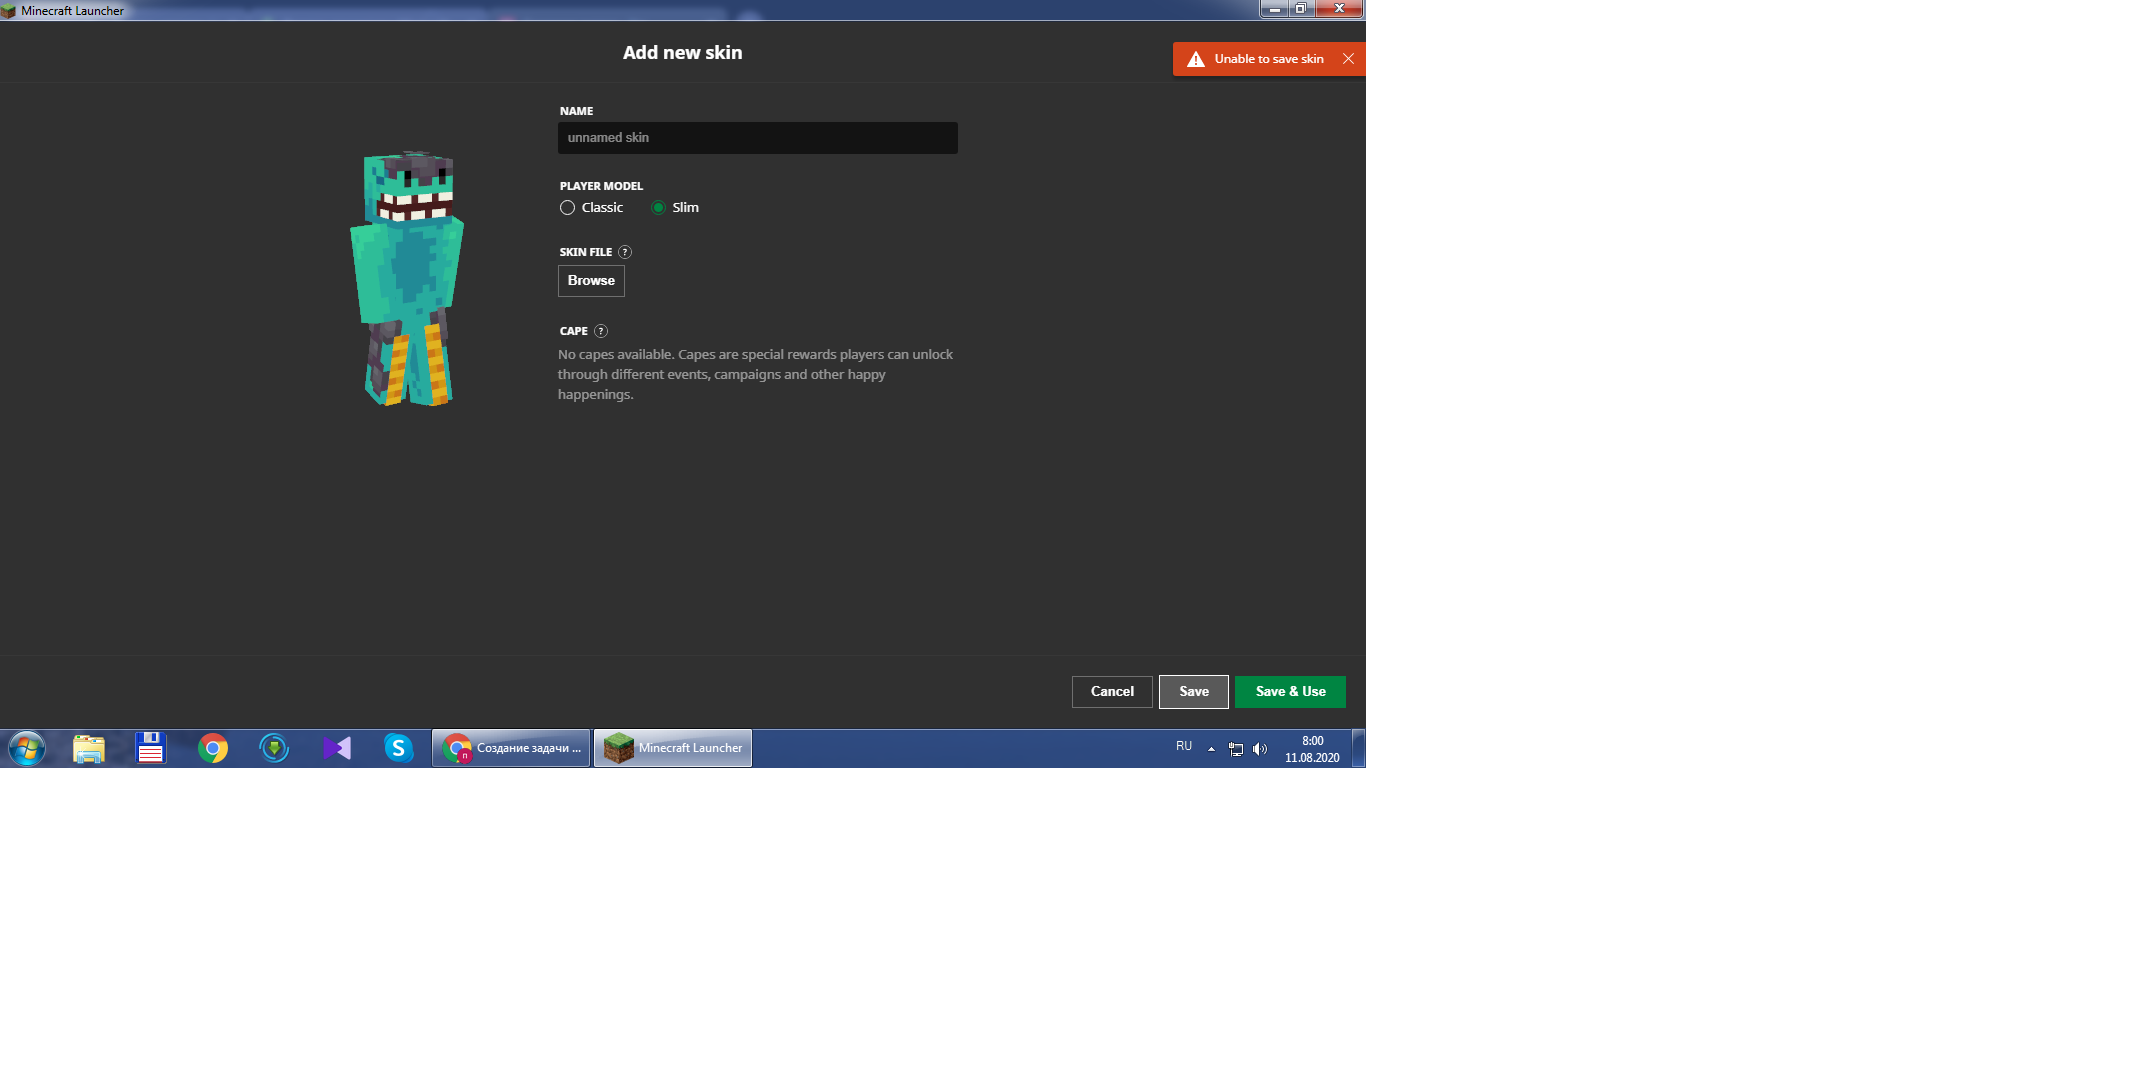Open Skype from the taskbar

click(x=398, y=748)
